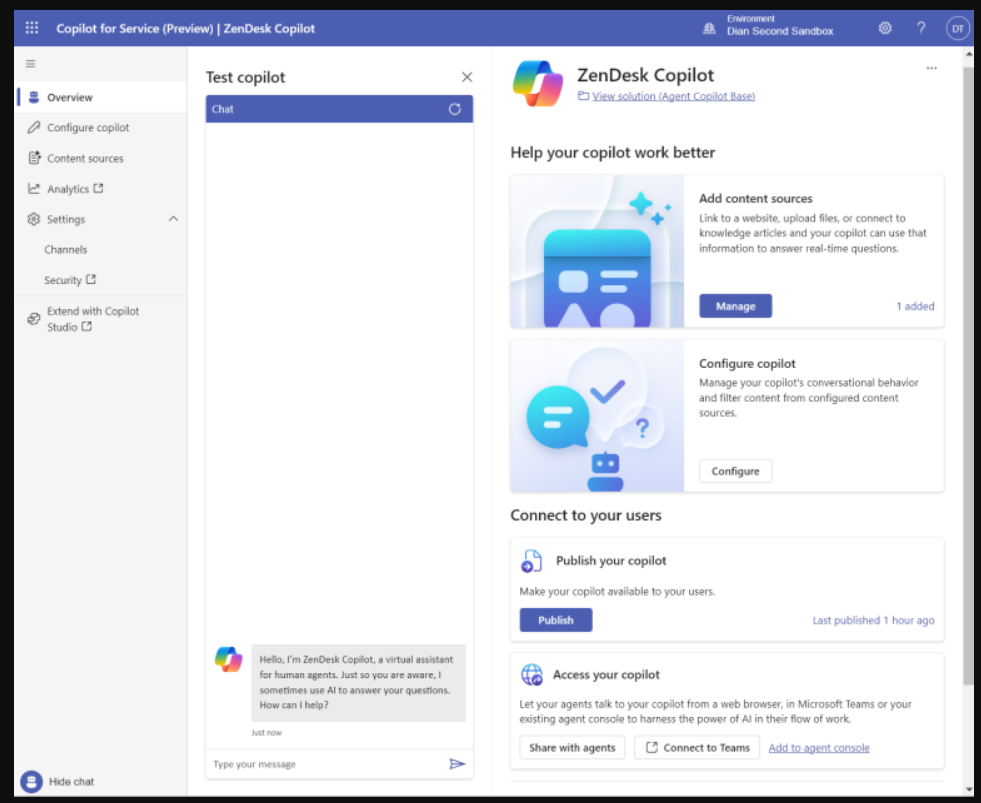The height and width of the screenshot is (803, 981).
Task: Click the Analytics chart icon
Action: coord(34,188)
